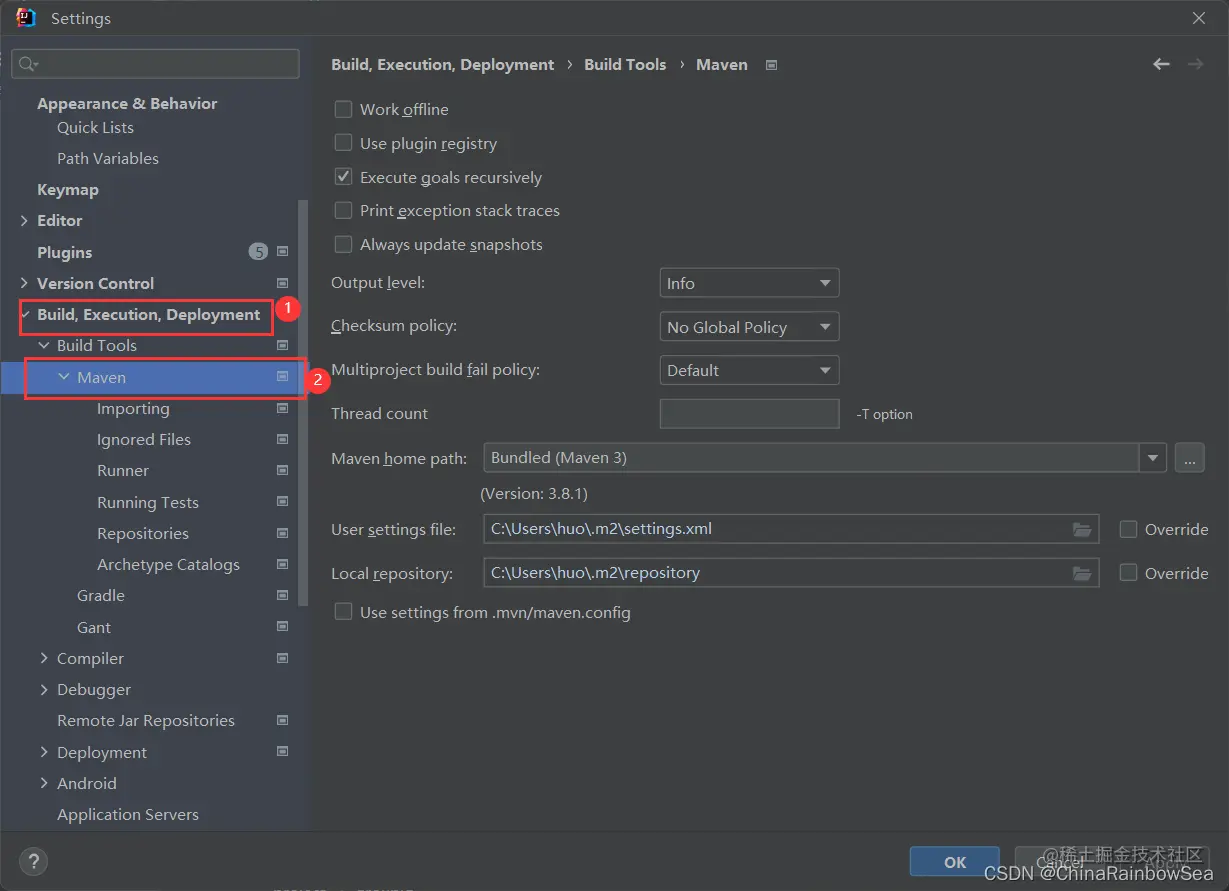
Task: Click project-level icon beside Compiler
Action: pyautogui.click(x=283, y=658)
